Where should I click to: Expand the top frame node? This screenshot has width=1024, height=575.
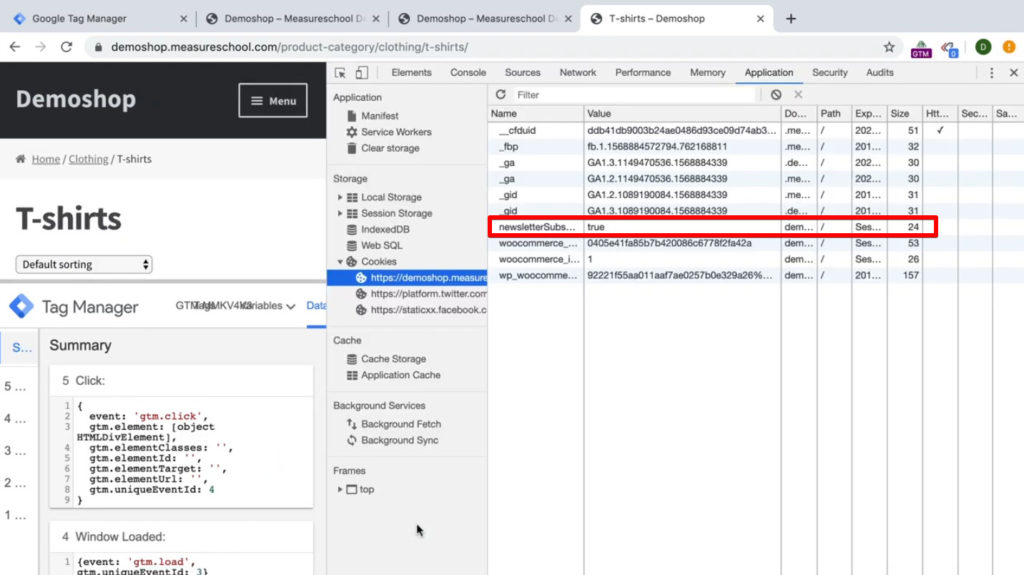click(x=340, y=489)
